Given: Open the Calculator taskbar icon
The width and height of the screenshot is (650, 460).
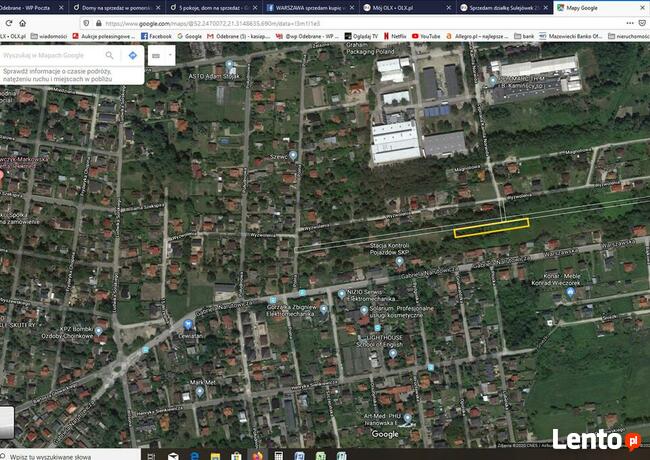Looking at the screenshot, I should pyautogui.click(x=278, y=455).
